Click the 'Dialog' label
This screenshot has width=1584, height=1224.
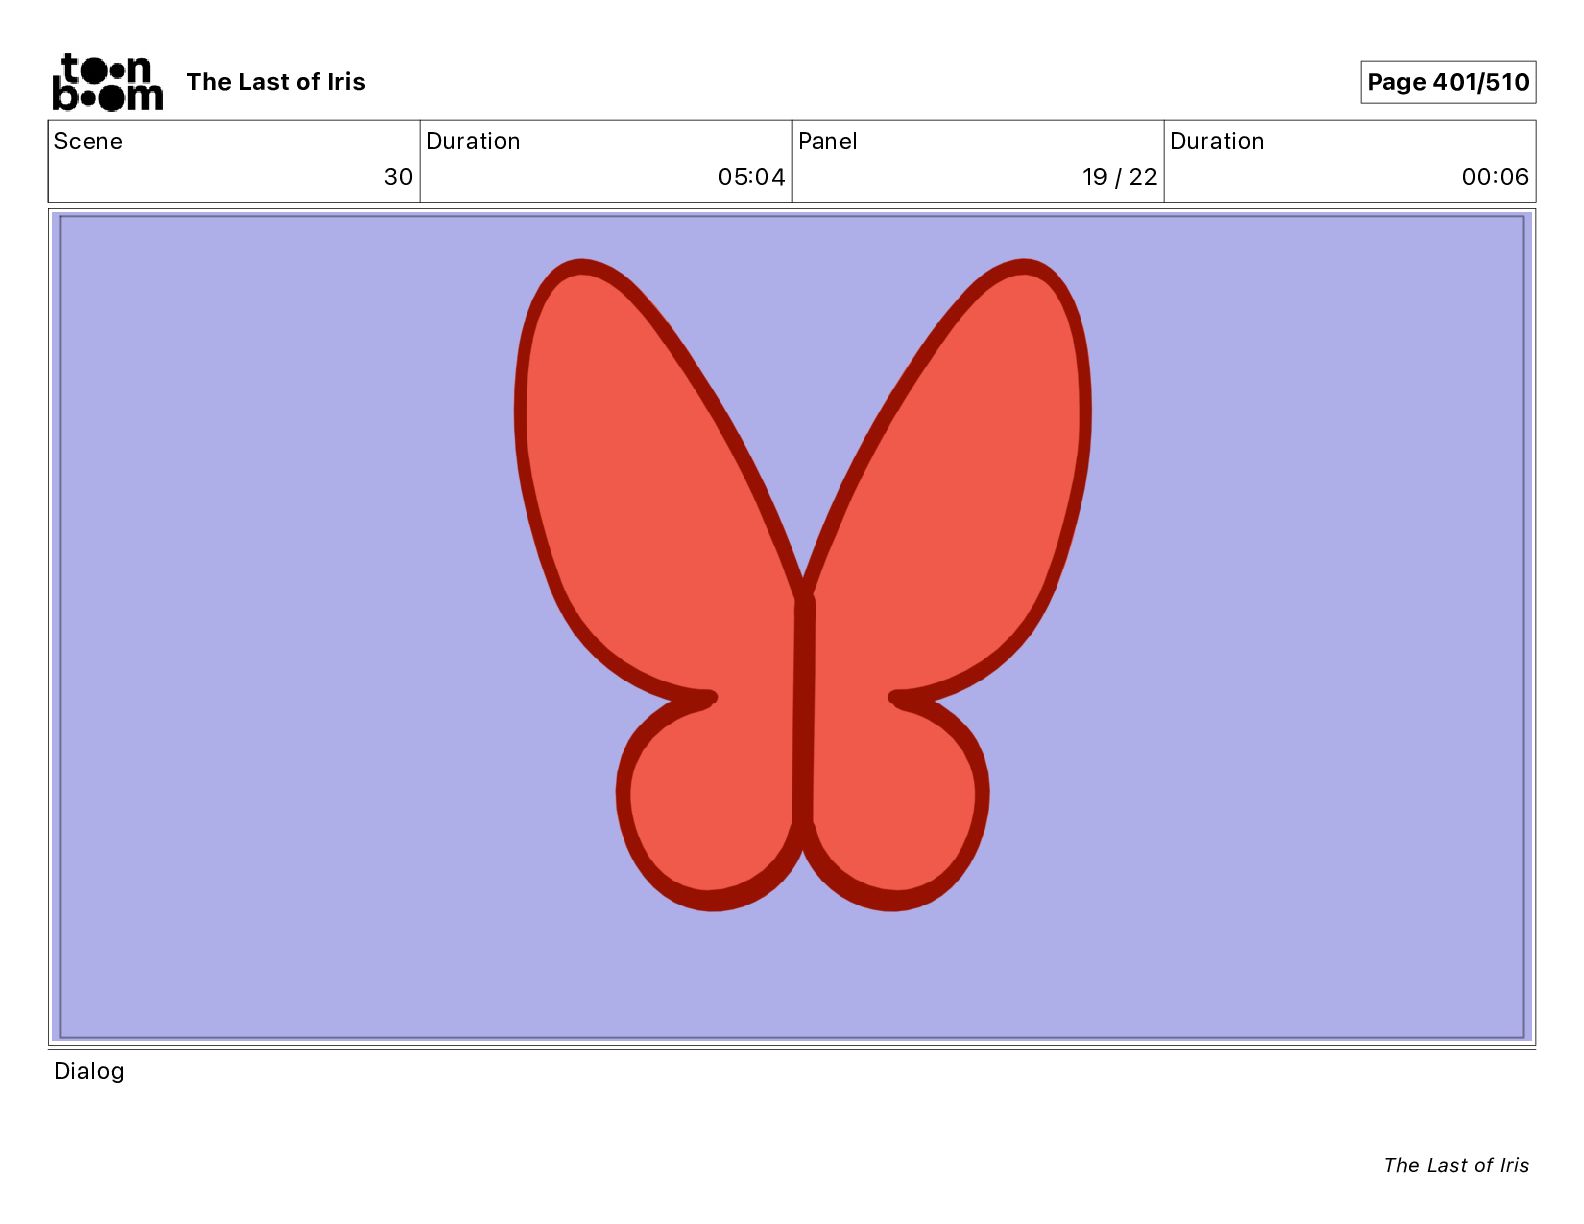[x=89, y=1071]
